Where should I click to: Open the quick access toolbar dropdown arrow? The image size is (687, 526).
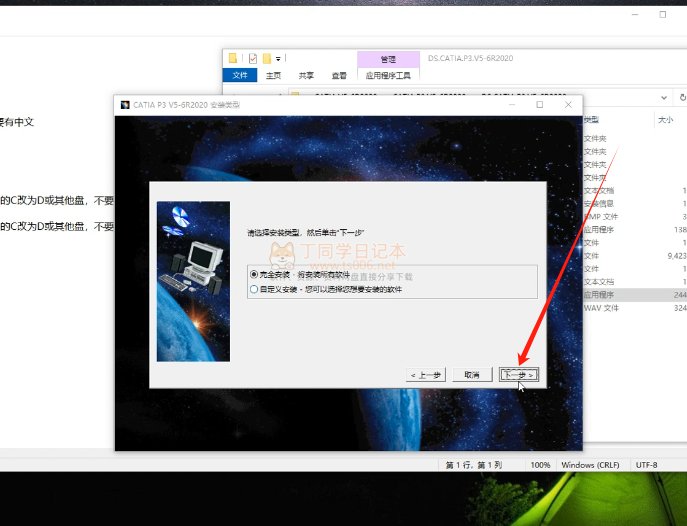pyautogui.click(x=278, y=58)
